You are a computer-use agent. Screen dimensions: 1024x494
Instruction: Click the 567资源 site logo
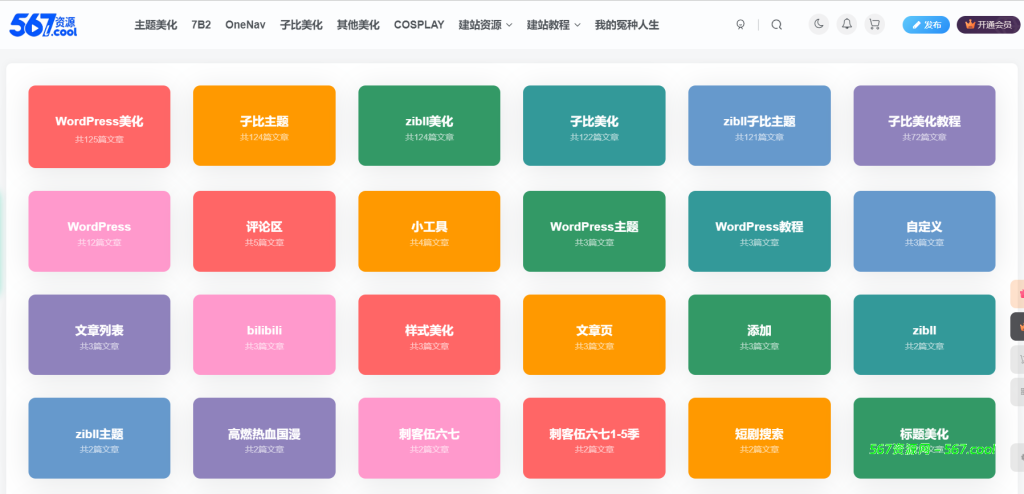coord(43,25)
